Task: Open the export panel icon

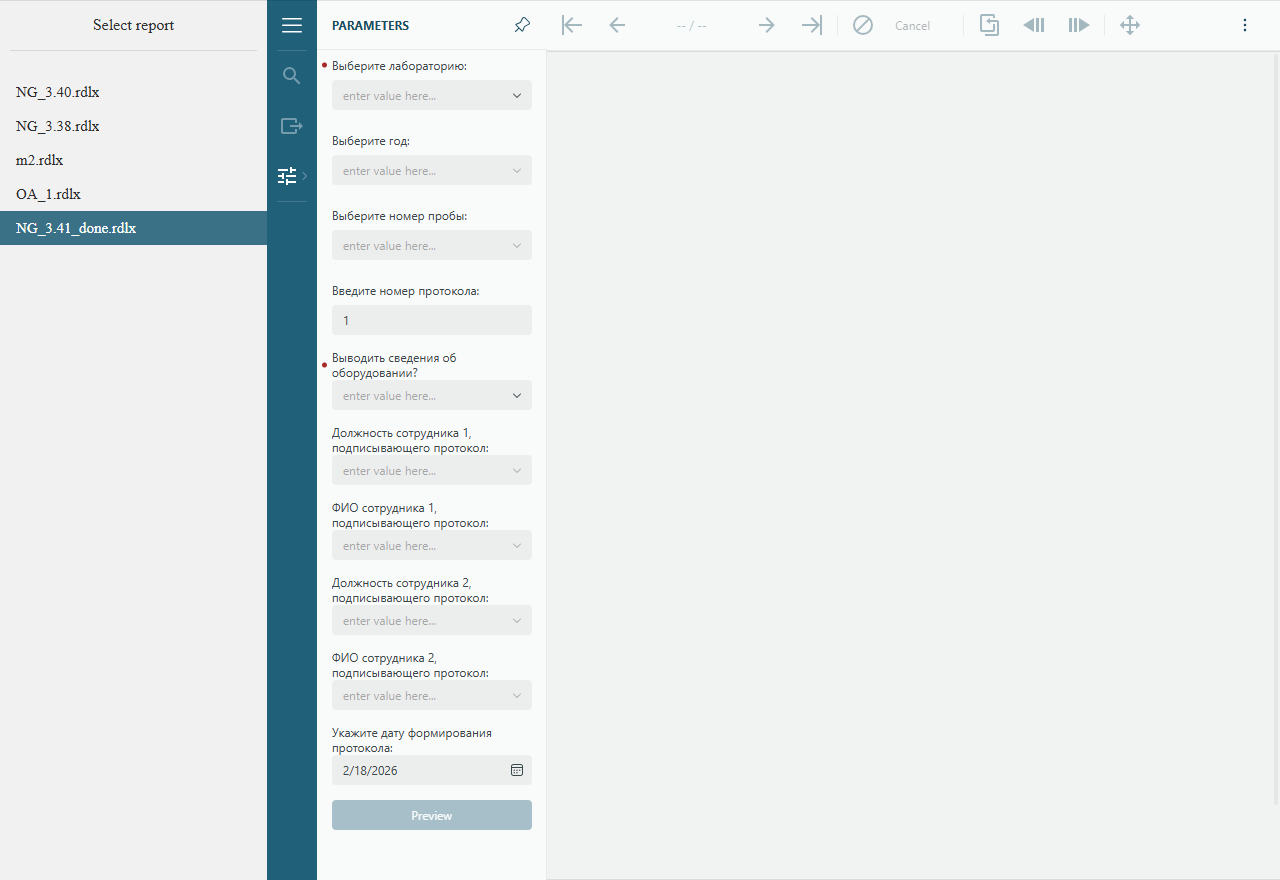Action: tap(292, 126)
